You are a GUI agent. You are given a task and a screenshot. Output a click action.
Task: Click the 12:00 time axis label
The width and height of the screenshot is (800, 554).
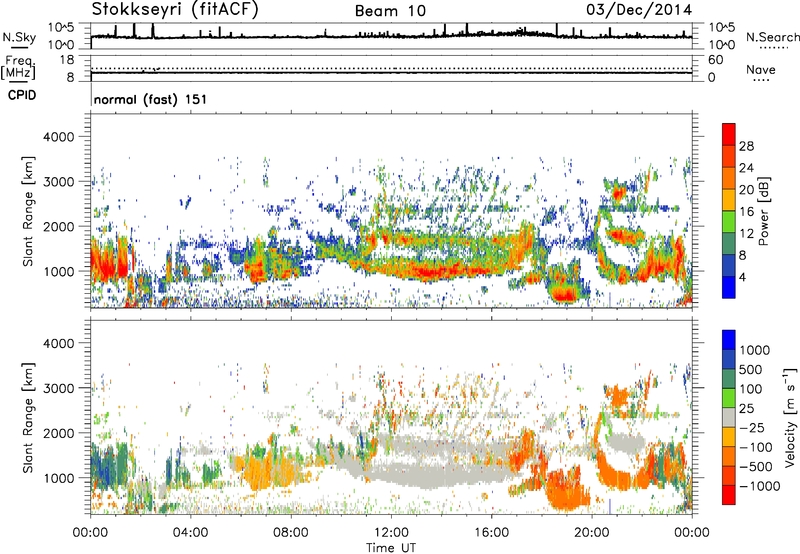point(391,533)
